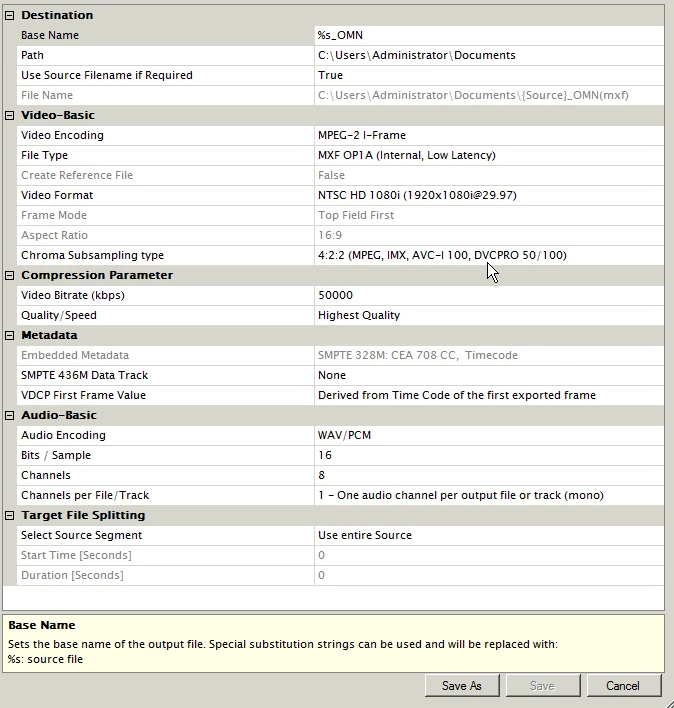Cancel the settings dialog
Screen dimensions: 674x708
(x=623, y=685)
